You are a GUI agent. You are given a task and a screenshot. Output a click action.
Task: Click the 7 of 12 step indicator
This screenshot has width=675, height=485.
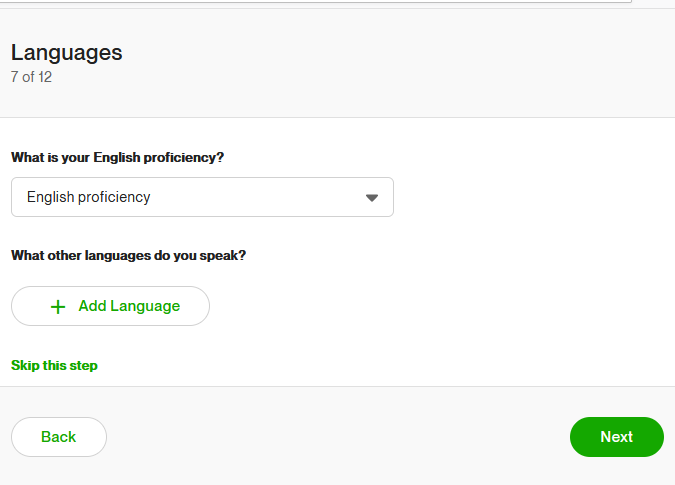[31, 77]
